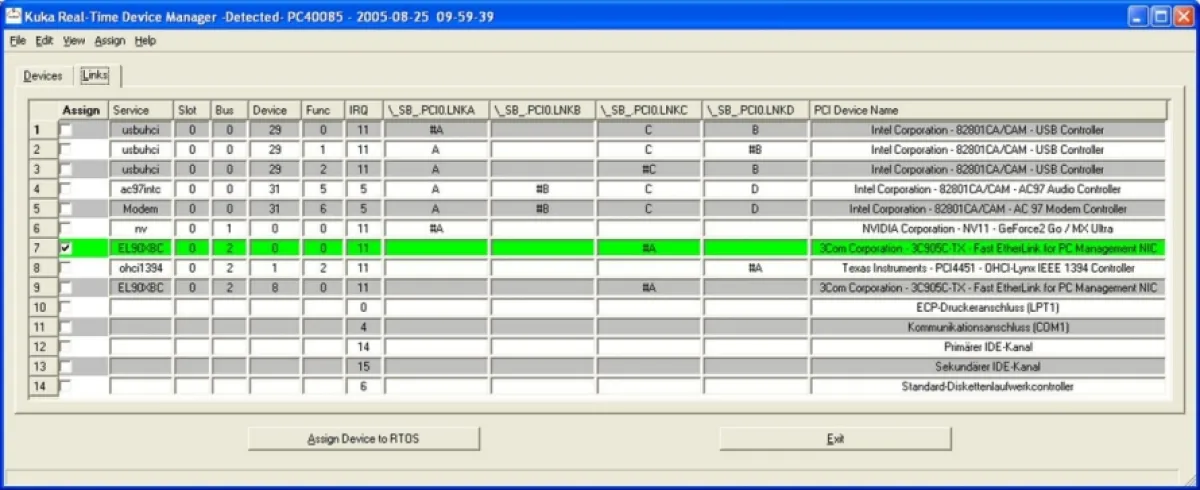
Task: Open the View menu
Action: tap(74, 41)
